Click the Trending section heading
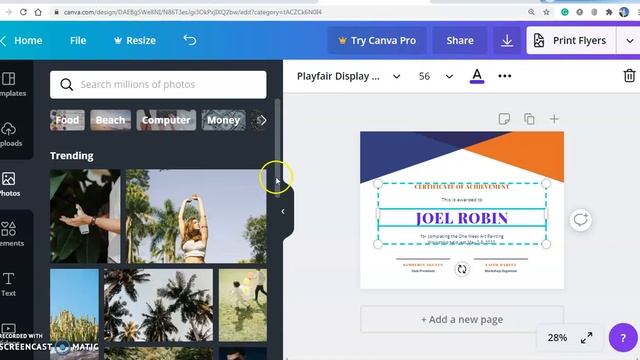 tap(72, 156)
